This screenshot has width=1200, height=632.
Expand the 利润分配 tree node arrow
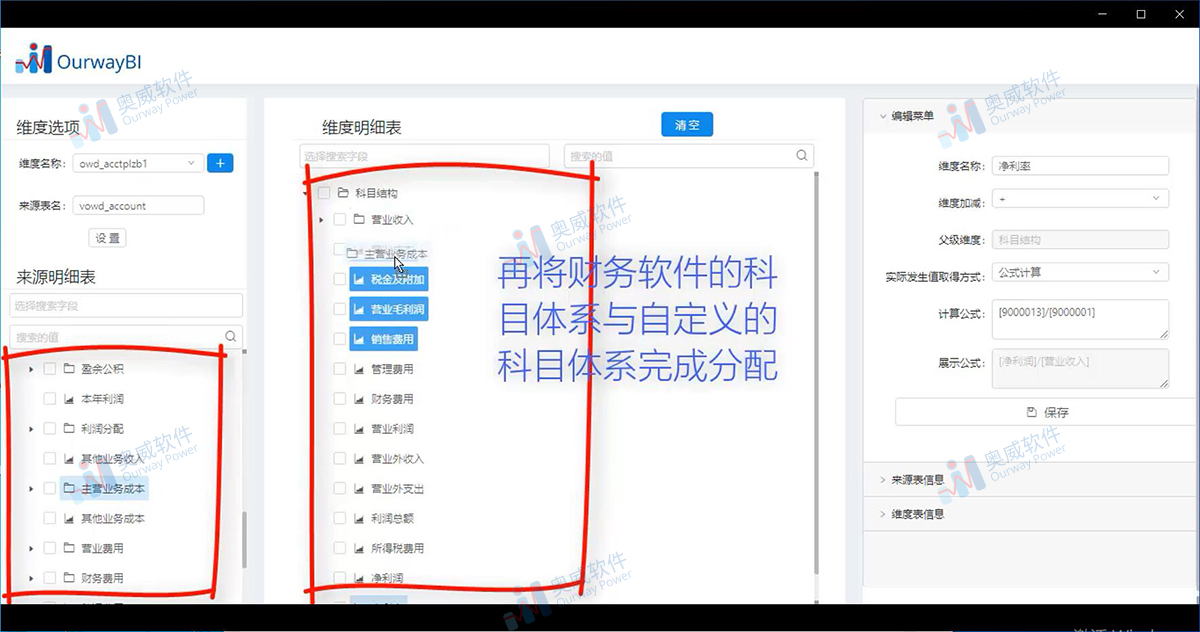tap(31, 429)
